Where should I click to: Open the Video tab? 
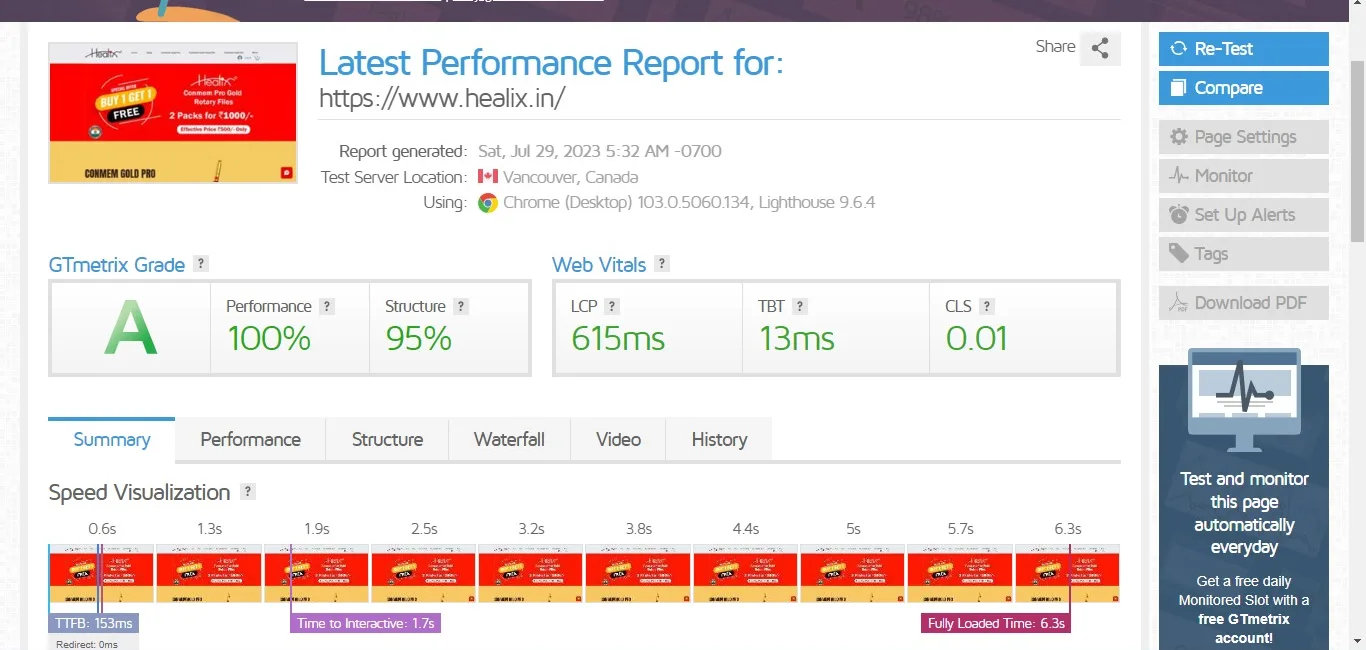coord(618,440)
